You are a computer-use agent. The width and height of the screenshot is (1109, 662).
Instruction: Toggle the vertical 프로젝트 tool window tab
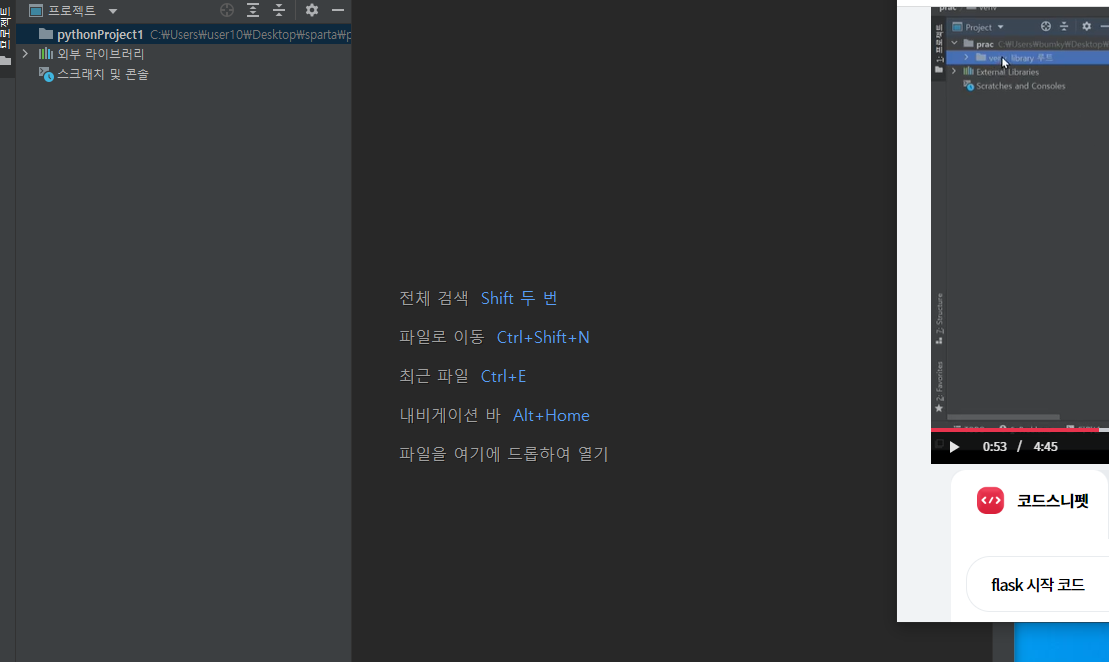coord(6,35)
